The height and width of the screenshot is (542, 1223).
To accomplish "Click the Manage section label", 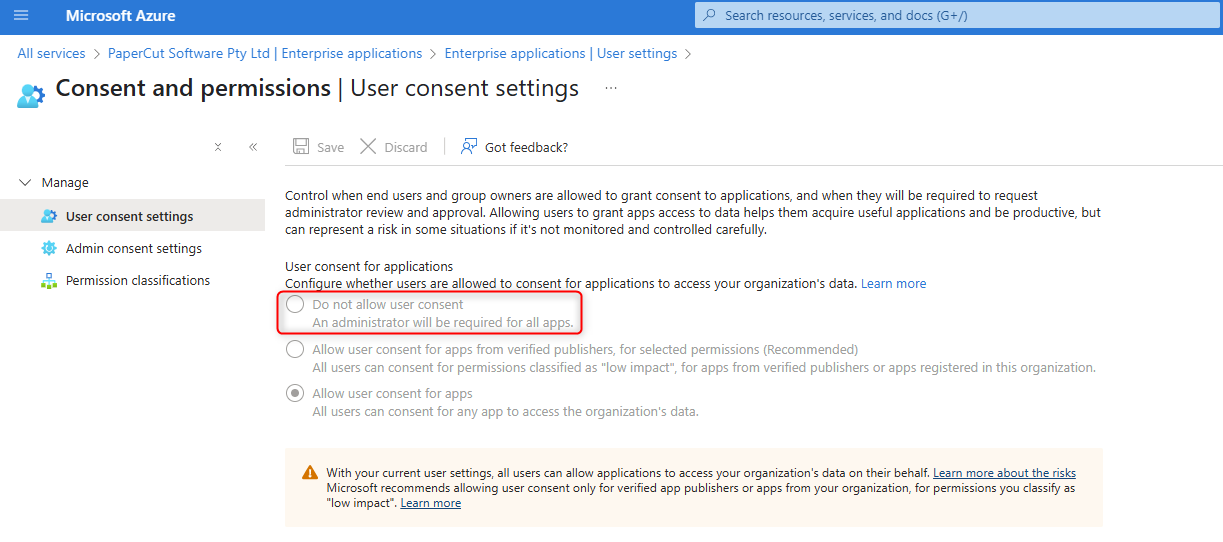I will (65, 183).
